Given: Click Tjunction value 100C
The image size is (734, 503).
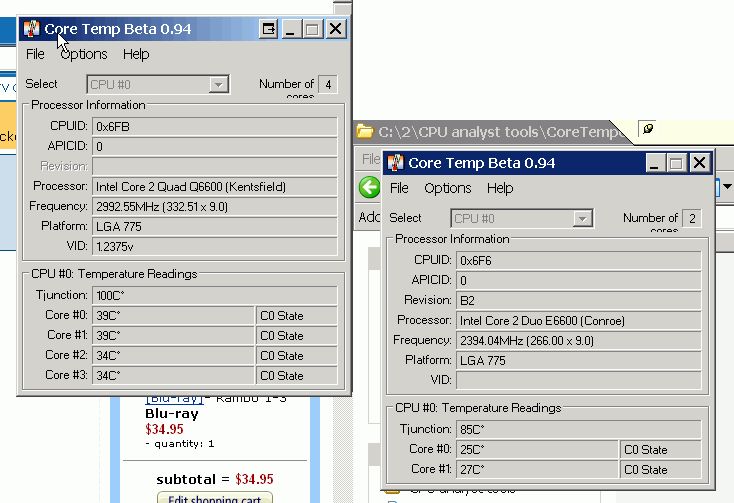Looking at the screenshot, I should click(215, 296).
